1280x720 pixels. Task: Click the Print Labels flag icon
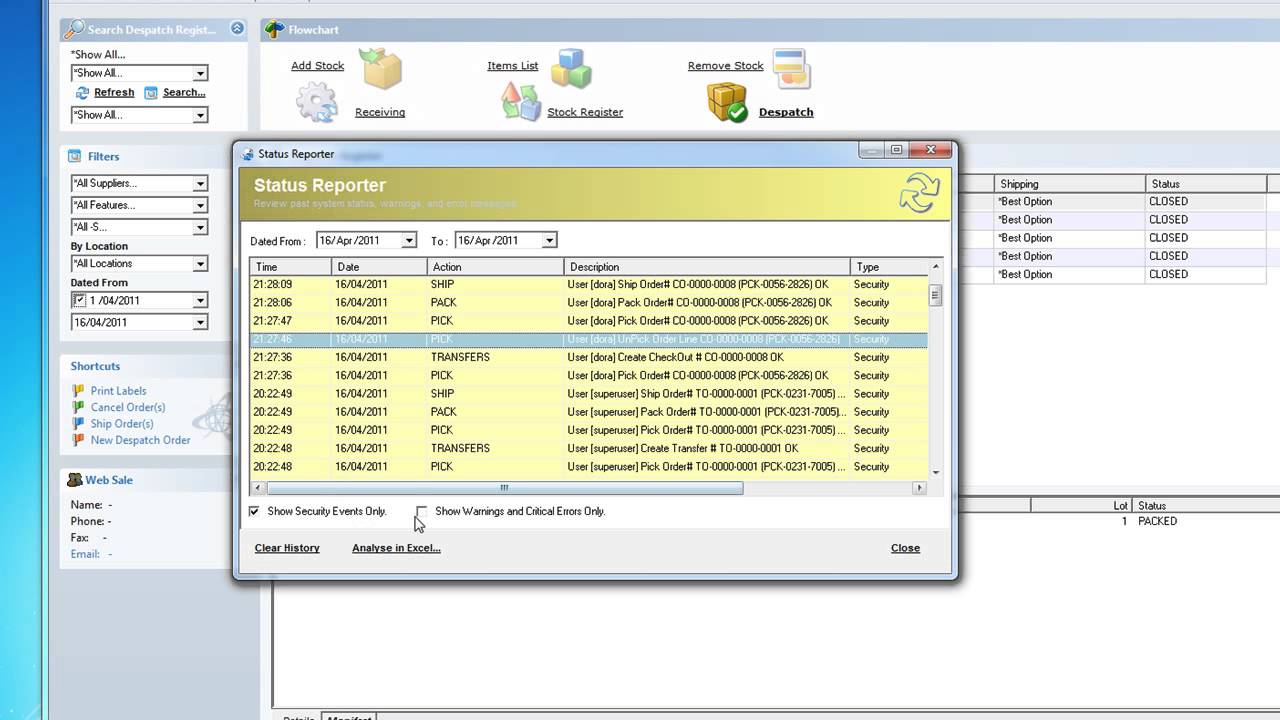coord(78,391)
